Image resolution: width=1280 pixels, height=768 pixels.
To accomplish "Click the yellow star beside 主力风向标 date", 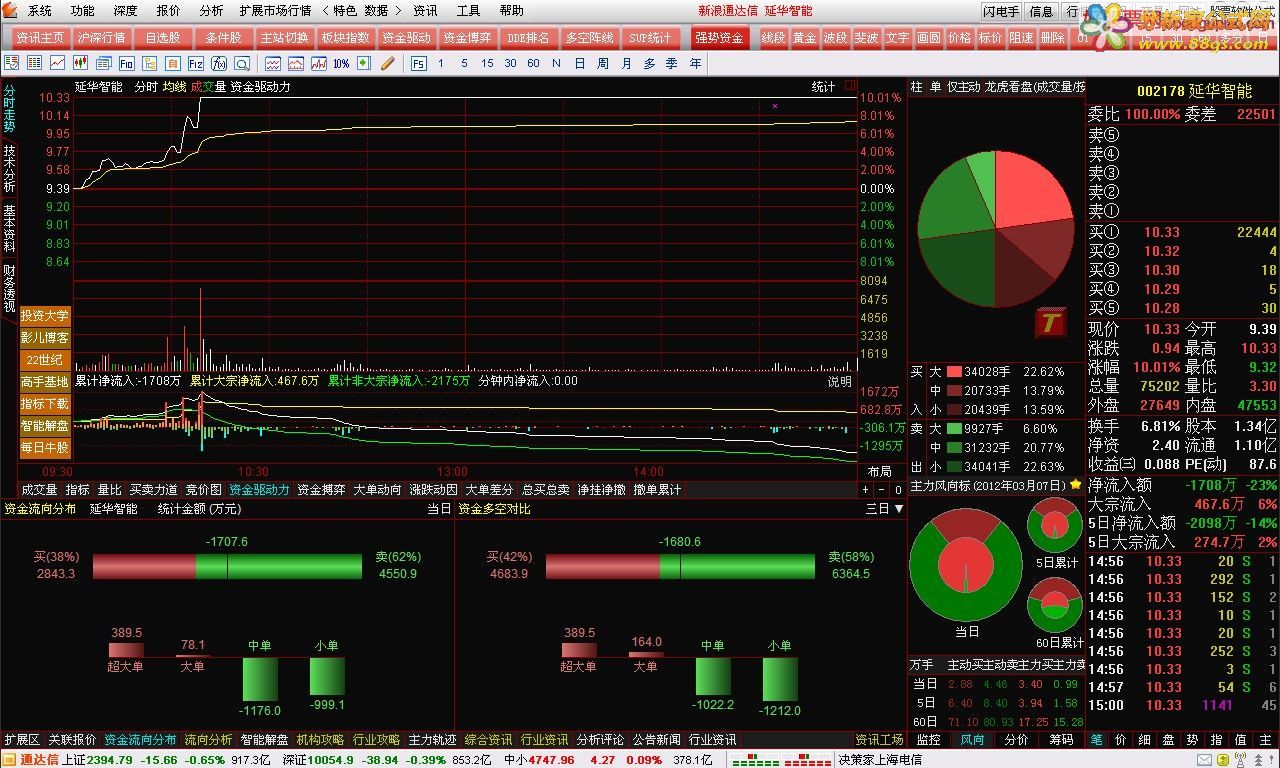I will tap(1075, 485).
